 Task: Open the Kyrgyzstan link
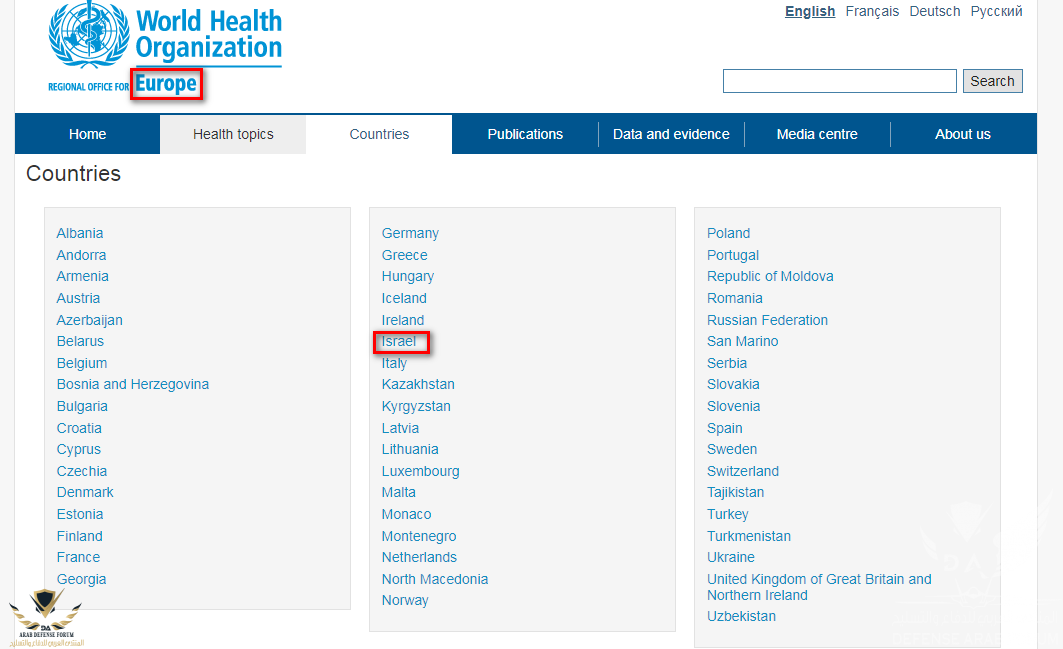[416, 406]
